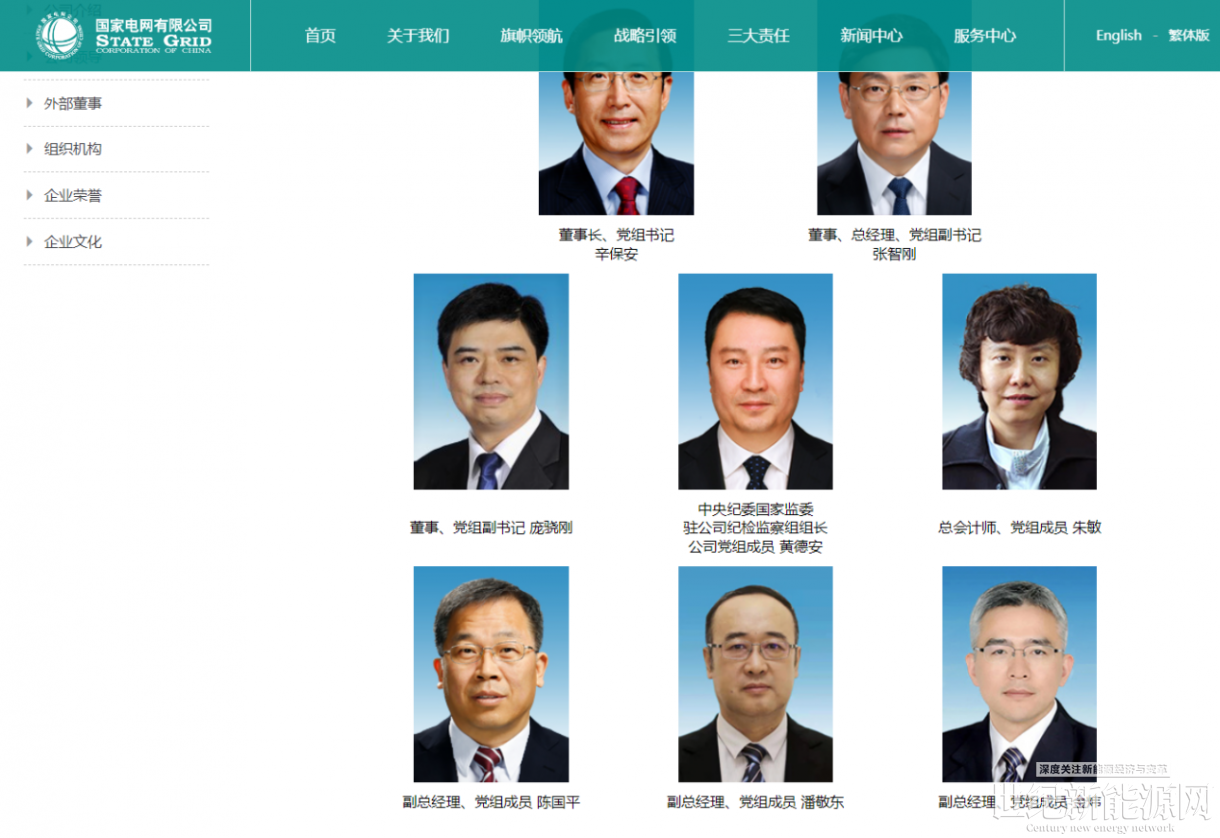Switch to 繁体版 version
Screen dimensions: 1220x838
pyautogui.click(x=1188, y=36)
